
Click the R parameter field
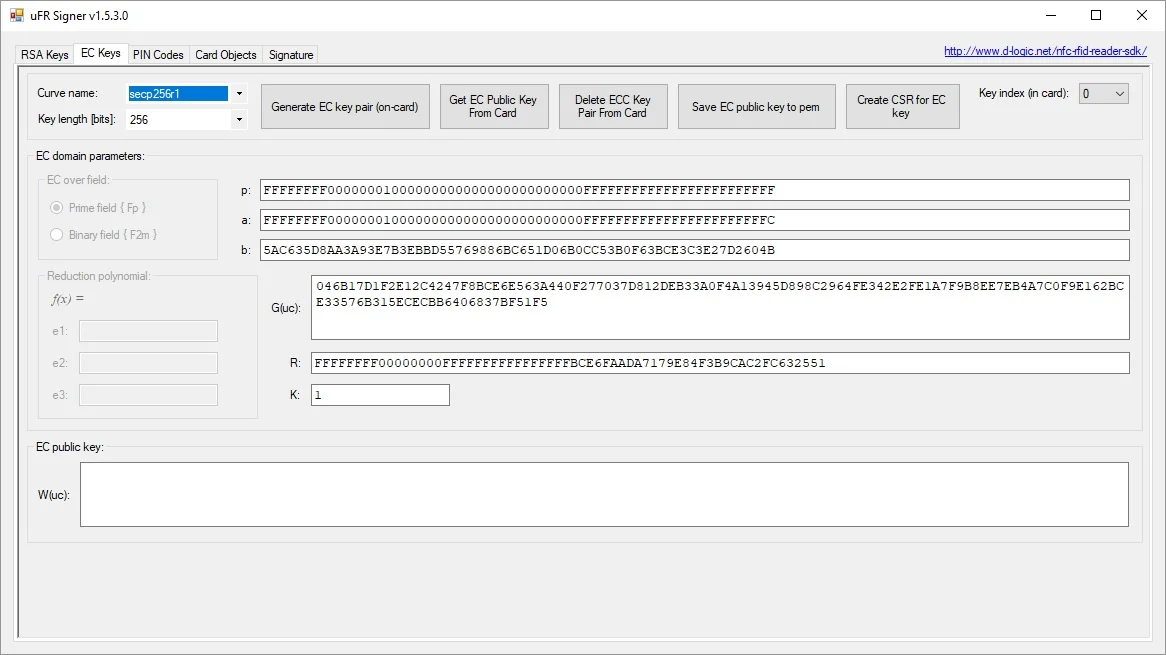tap(720, 363)
